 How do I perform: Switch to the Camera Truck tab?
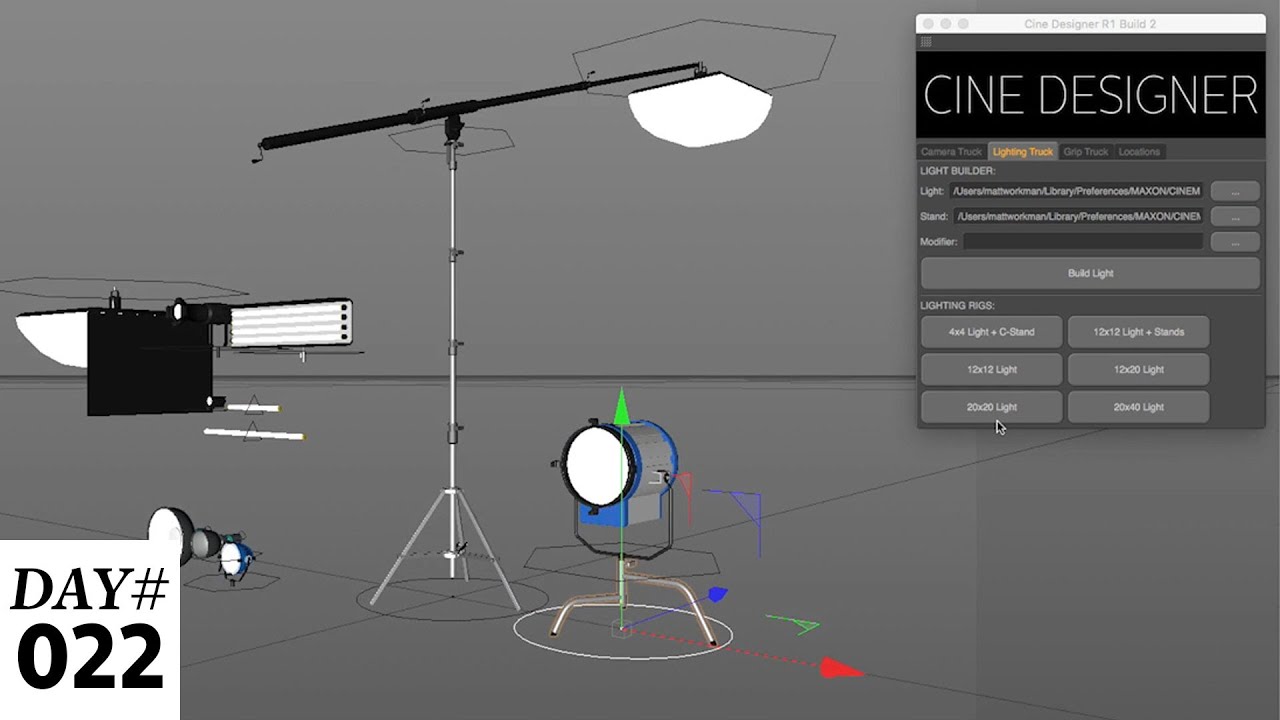(951, 152)
